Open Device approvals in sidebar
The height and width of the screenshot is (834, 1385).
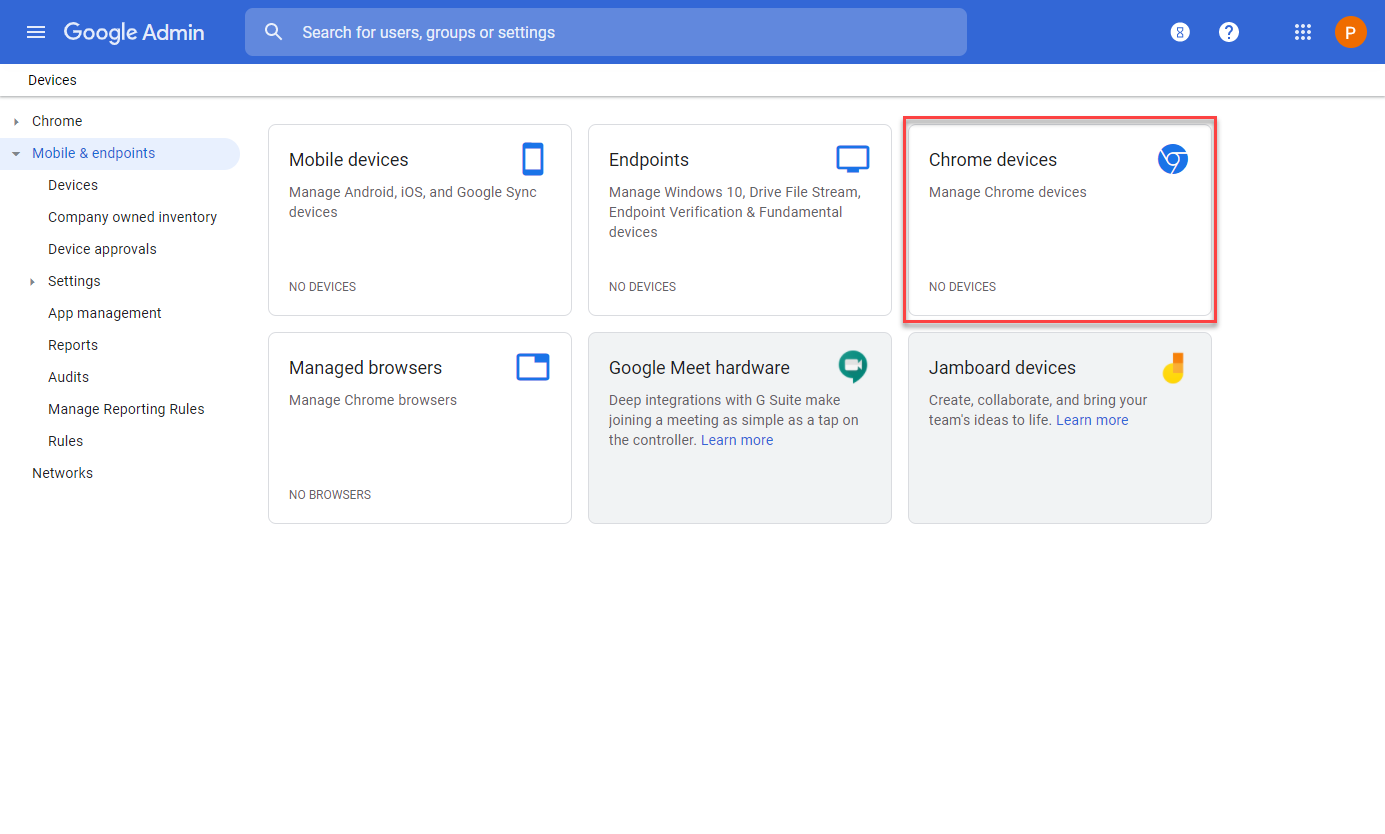point(102,249)
